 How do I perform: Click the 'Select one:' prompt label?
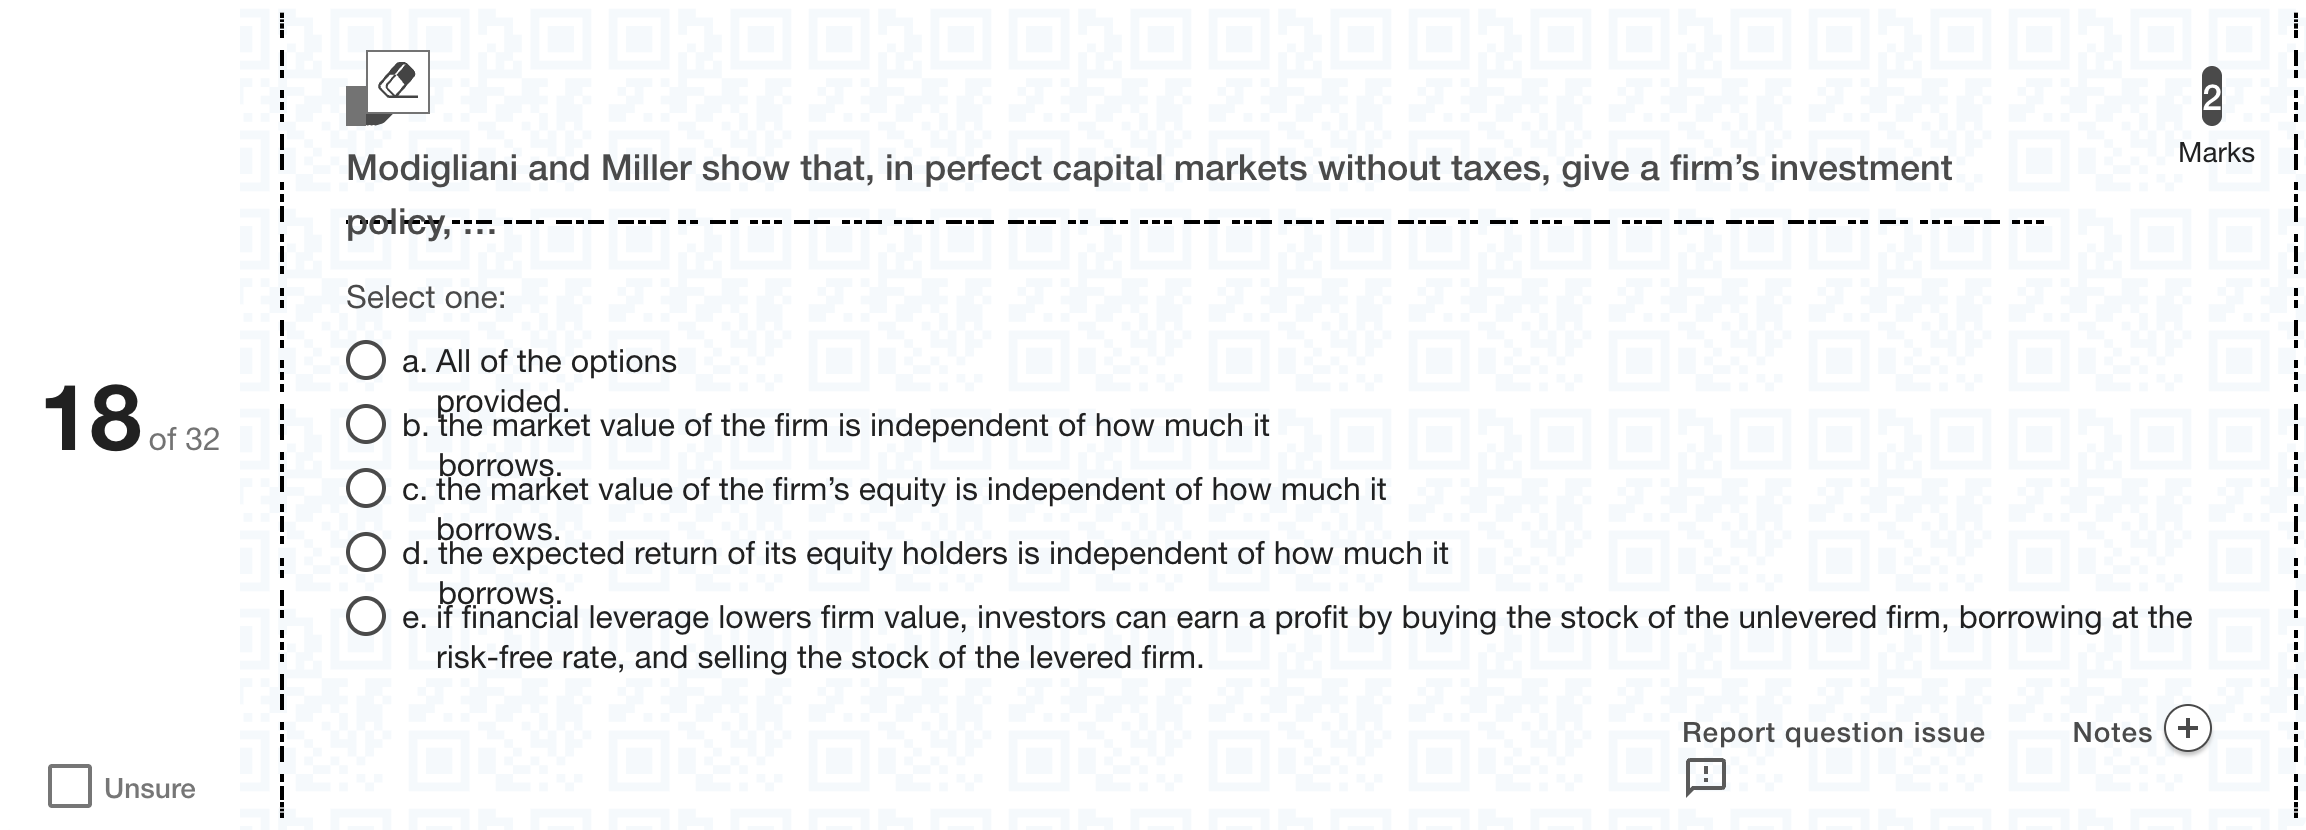tap(426, 297)
